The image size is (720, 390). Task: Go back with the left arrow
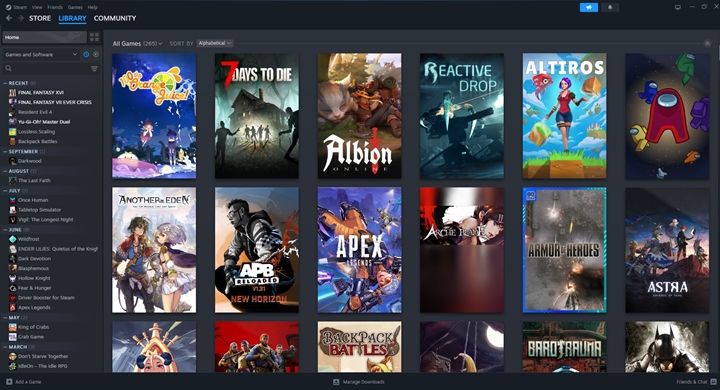(x=9, y=18)
